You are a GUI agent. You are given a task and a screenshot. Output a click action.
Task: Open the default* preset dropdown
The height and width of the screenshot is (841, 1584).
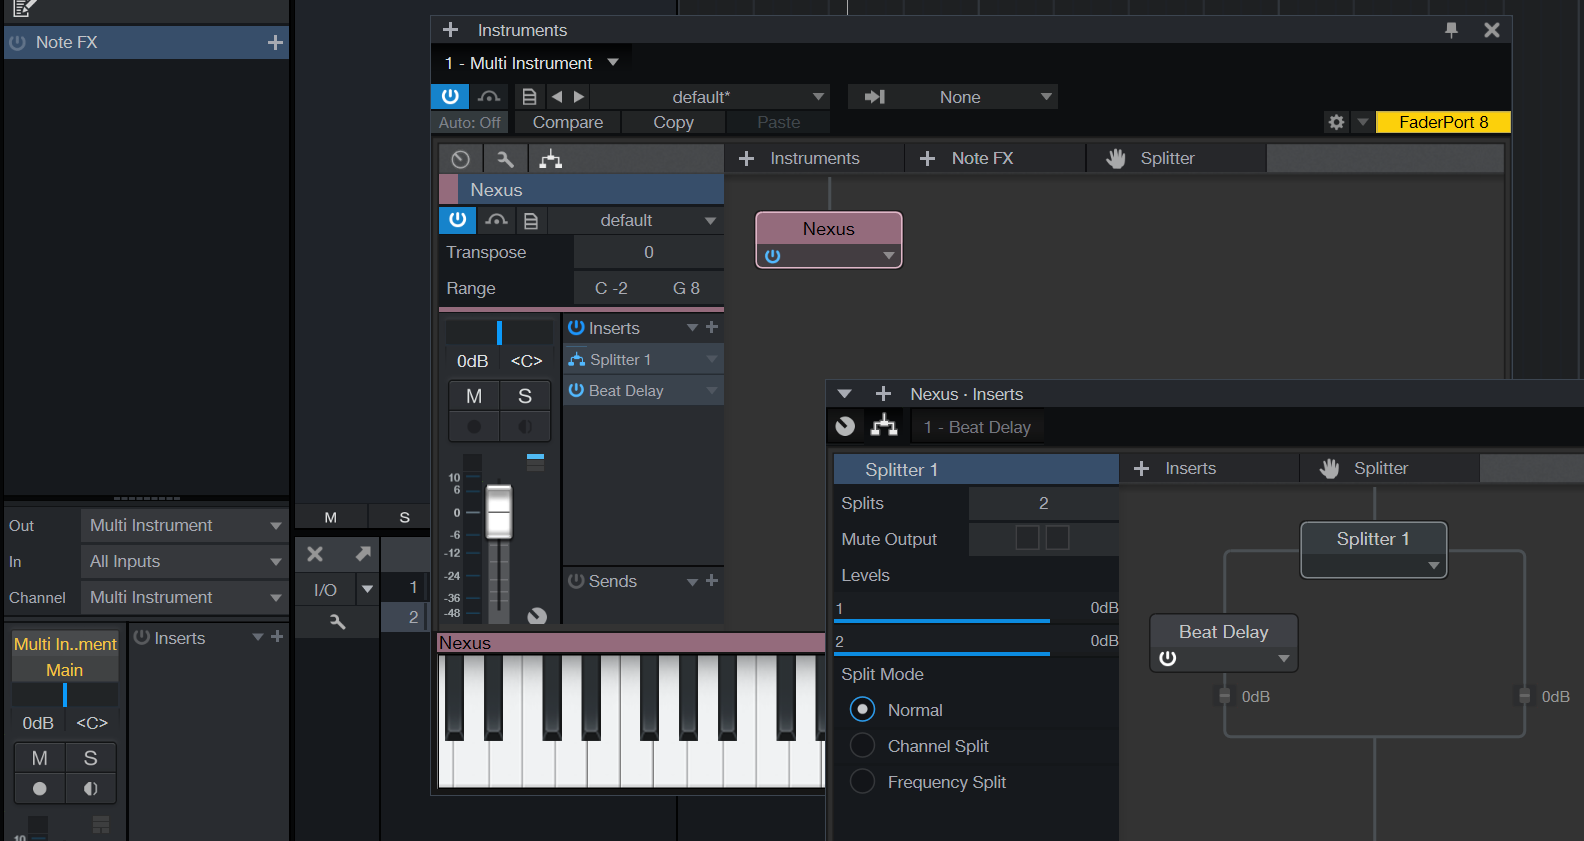(x=710, y=97)
